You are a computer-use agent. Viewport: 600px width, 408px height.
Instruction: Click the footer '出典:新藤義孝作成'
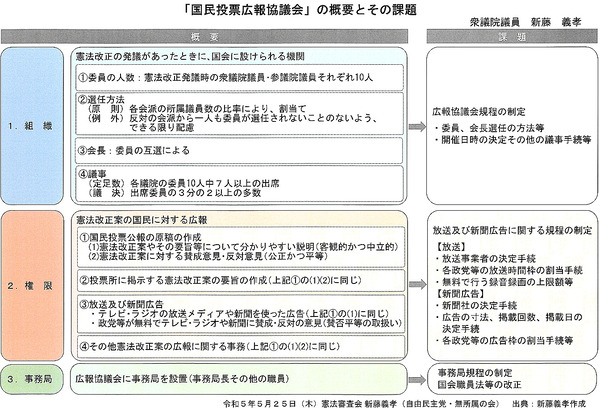coord(548,403)
